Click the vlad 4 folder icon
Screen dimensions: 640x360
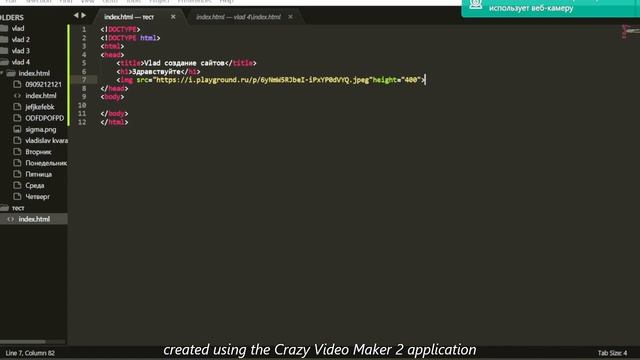point(4,62)
